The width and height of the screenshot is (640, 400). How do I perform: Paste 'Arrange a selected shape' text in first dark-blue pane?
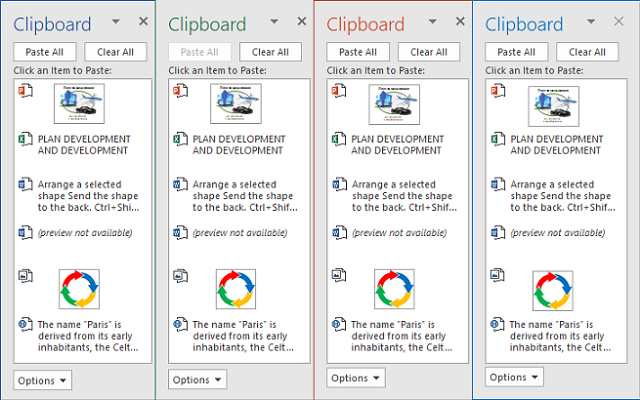(88, 196)
